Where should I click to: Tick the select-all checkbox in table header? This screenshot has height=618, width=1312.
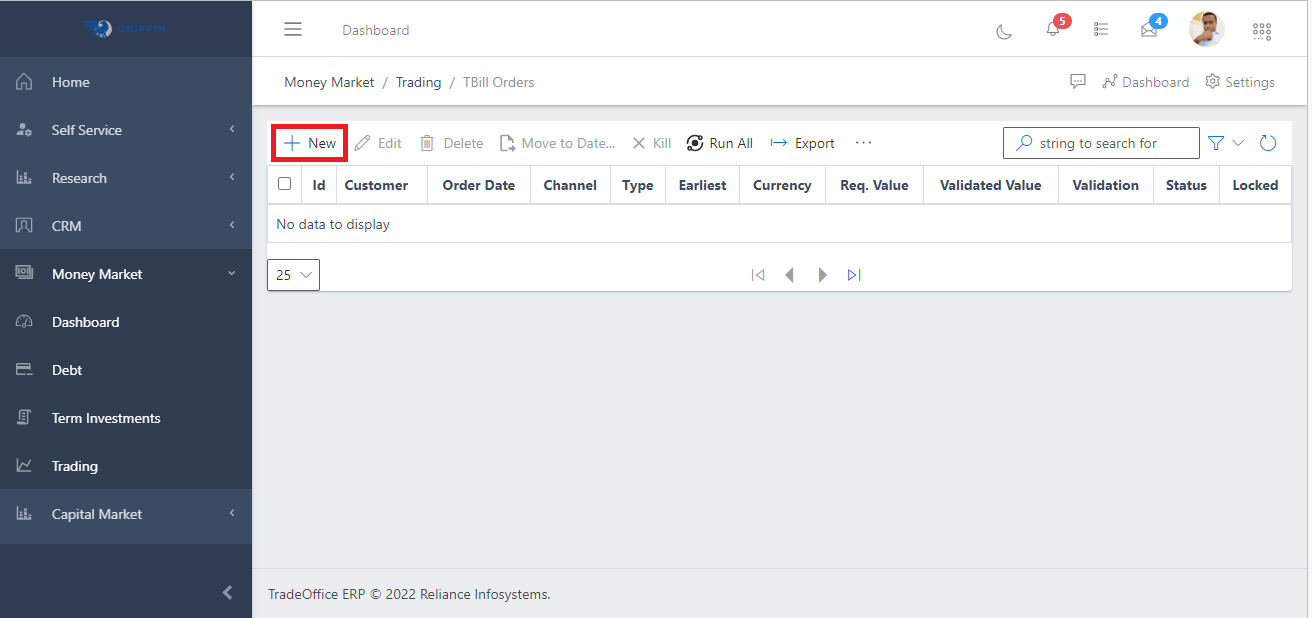point(285,184)
